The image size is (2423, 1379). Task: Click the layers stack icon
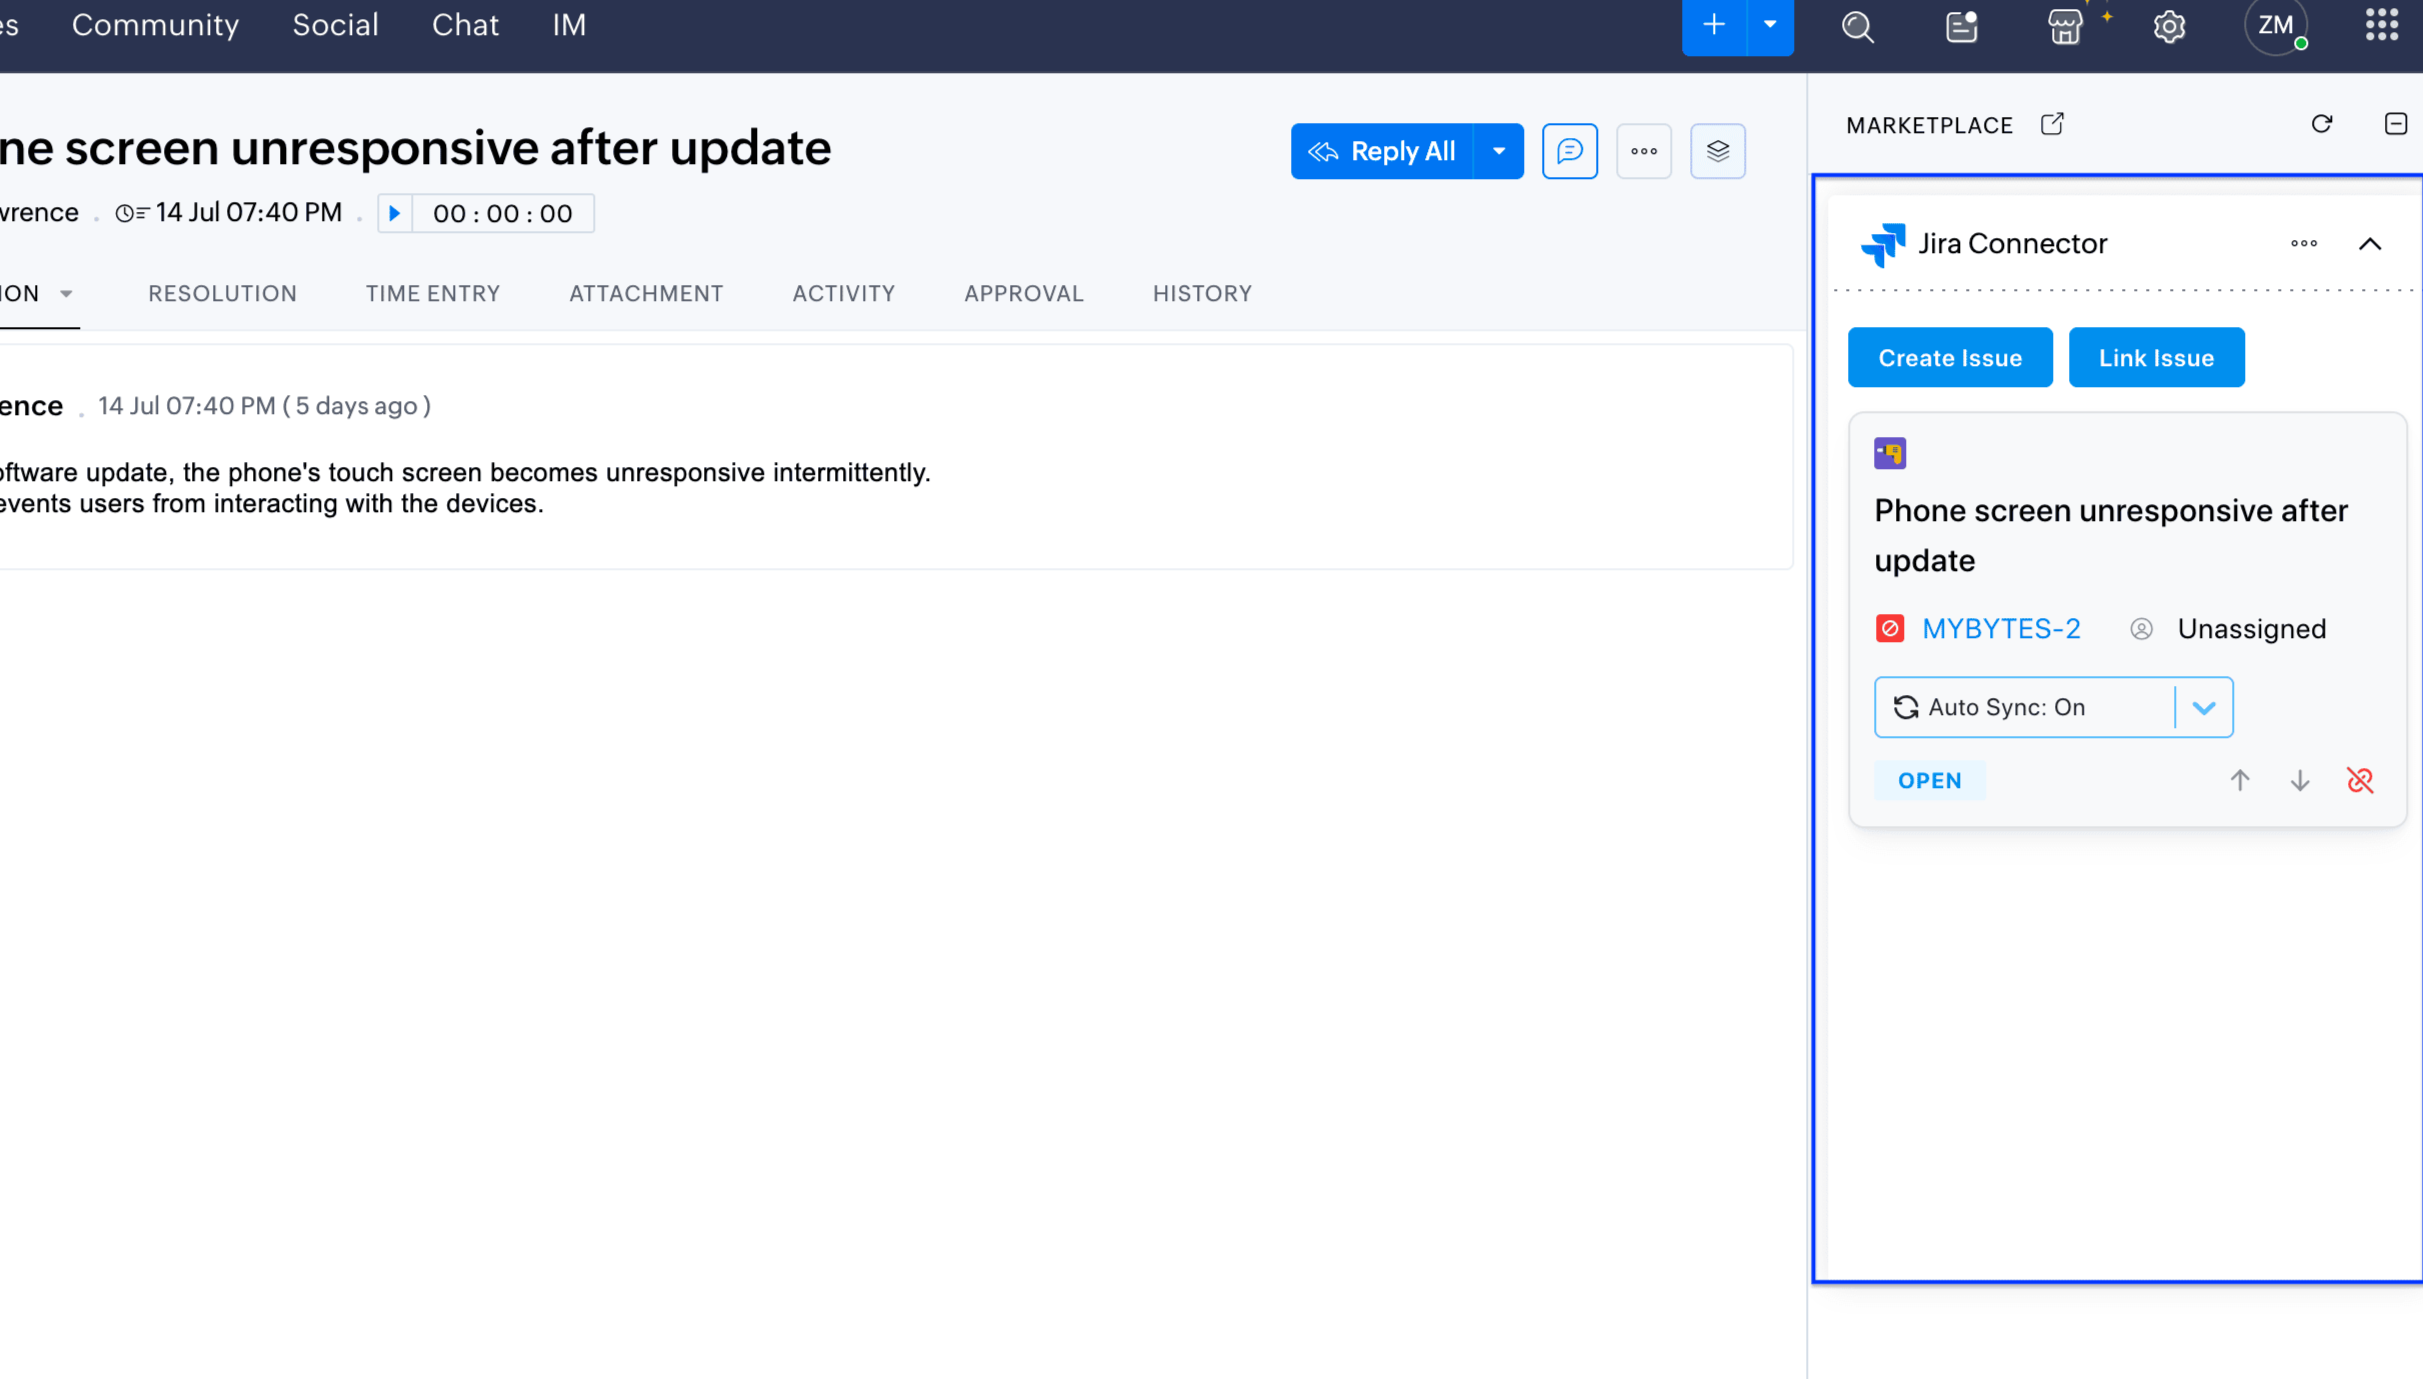[1717, 151]
